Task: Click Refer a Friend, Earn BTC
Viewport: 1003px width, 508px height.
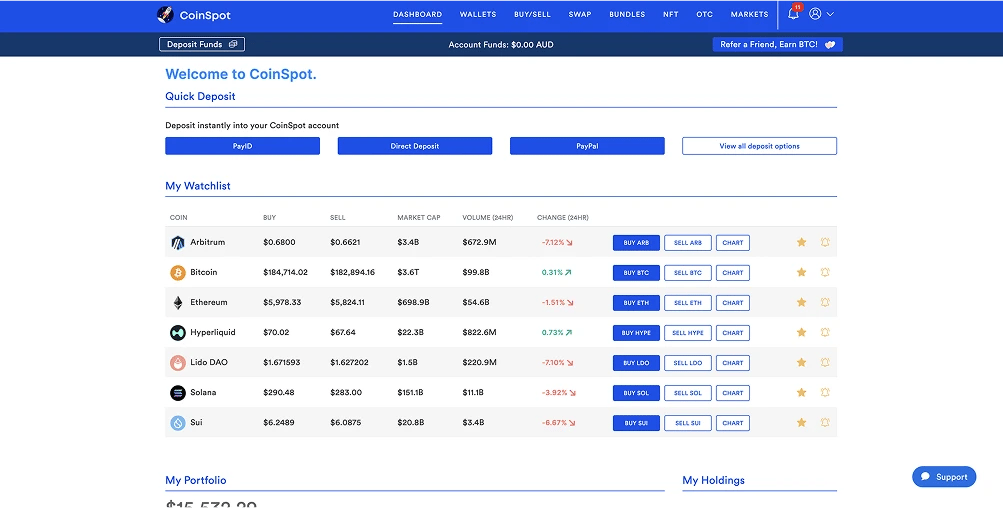Action: click(x=778, y=44)
